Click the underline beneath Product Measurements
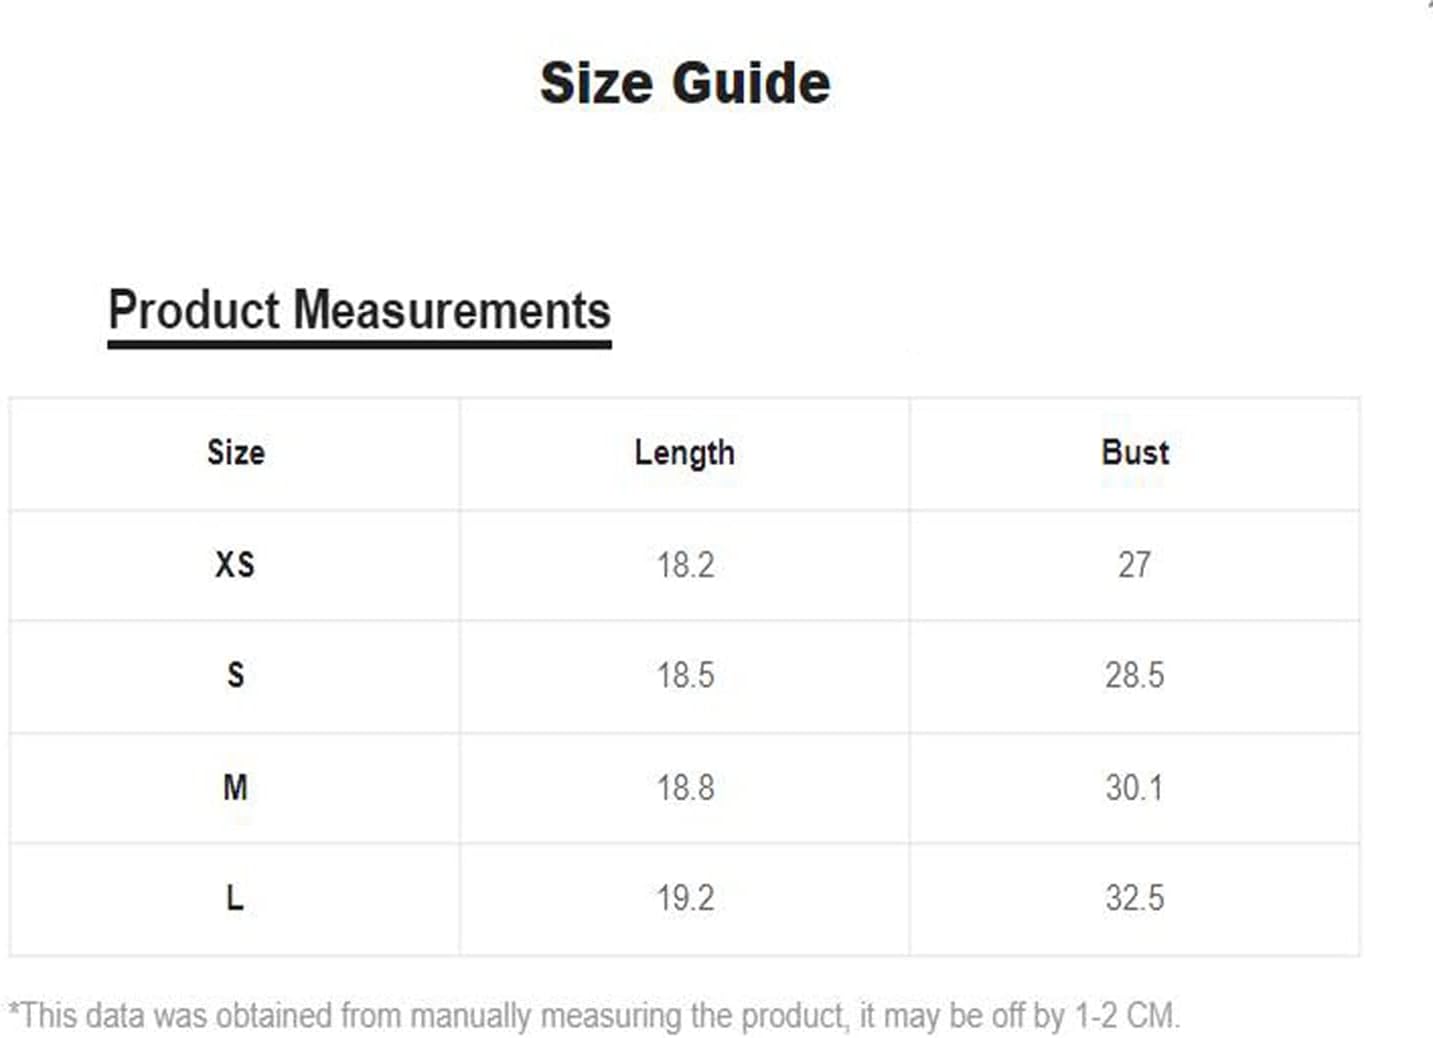Image resolution: width=1433 pixels, height=1038 pixels. 359,344
